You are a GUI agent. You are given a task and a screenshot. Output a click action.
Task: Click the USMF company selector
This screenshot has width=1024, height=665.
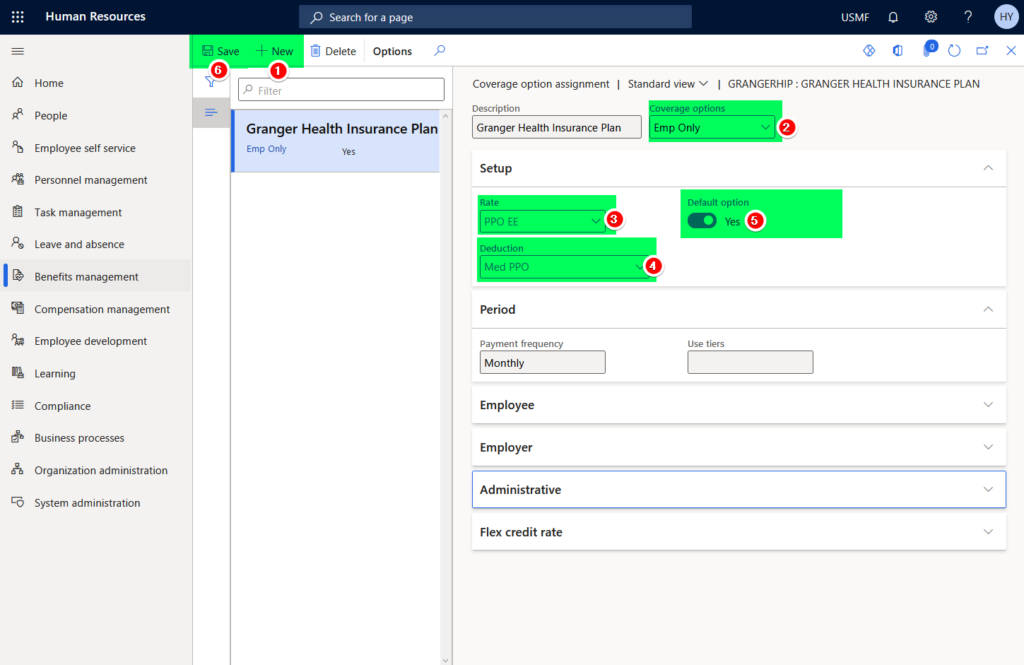pos(855,17)
